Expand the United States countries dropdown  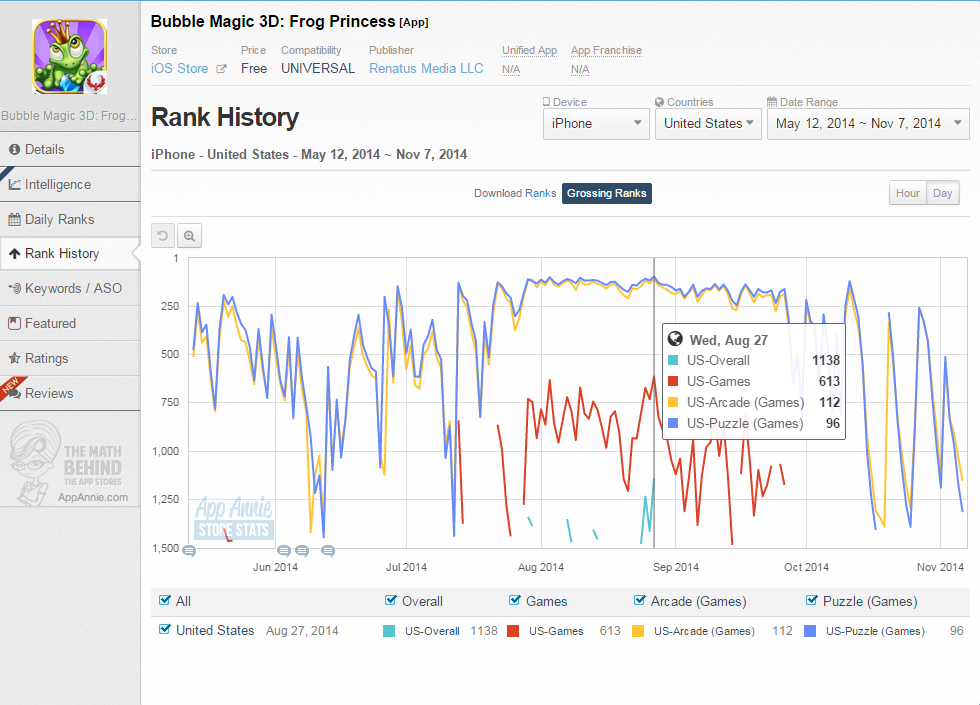tap(708, 124)
